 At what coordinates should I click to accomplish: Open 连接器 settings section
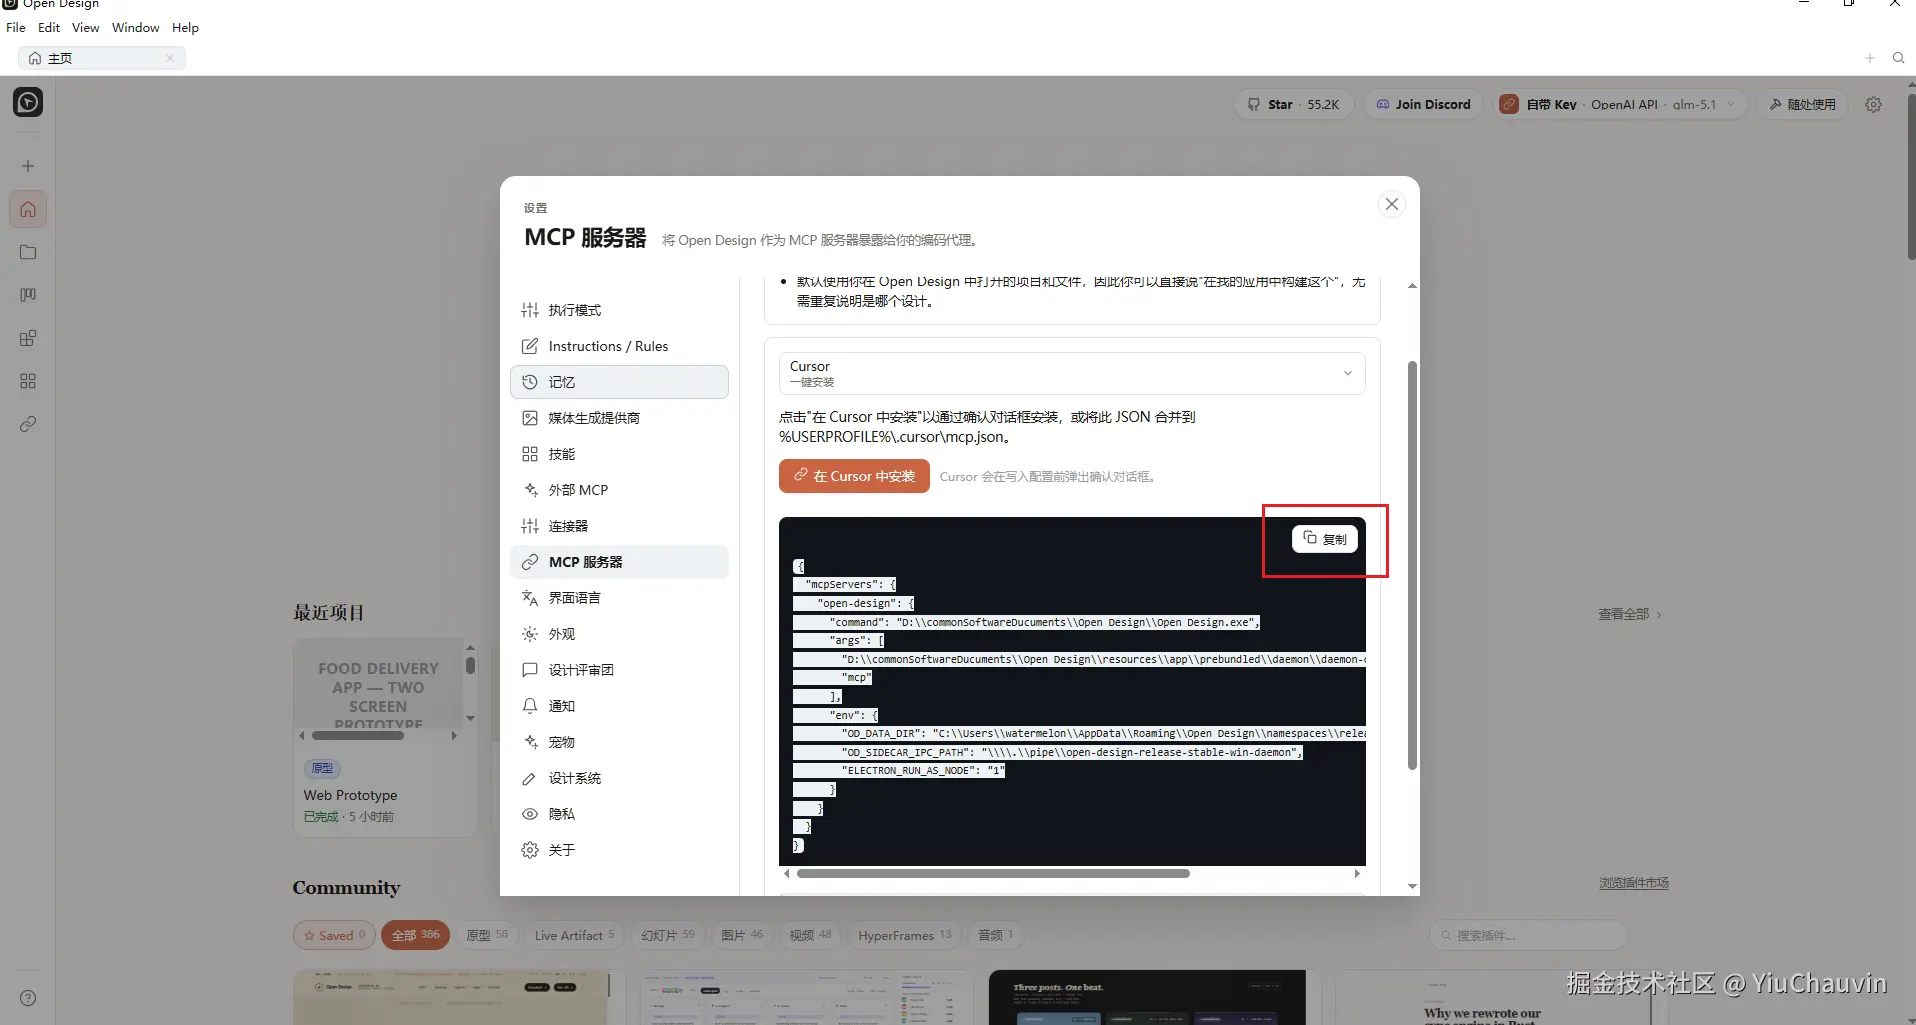point(619,526)
